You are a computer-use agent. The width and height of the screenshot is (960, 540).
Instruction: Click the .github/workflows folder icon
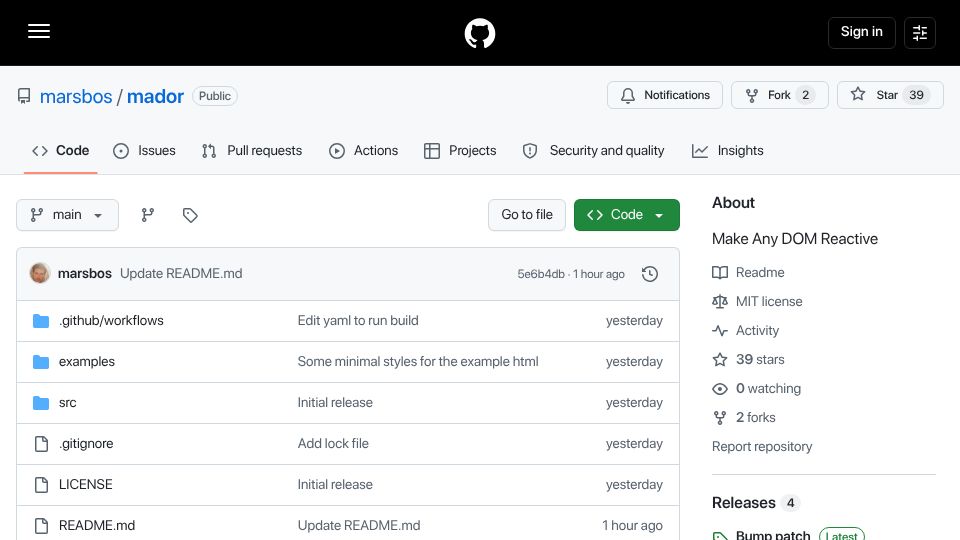41,321
